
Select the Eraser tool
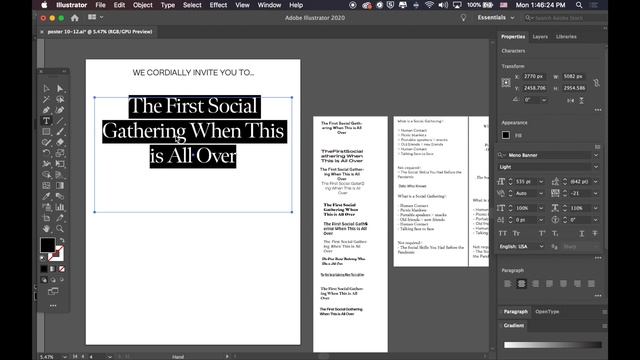point(60,142)
